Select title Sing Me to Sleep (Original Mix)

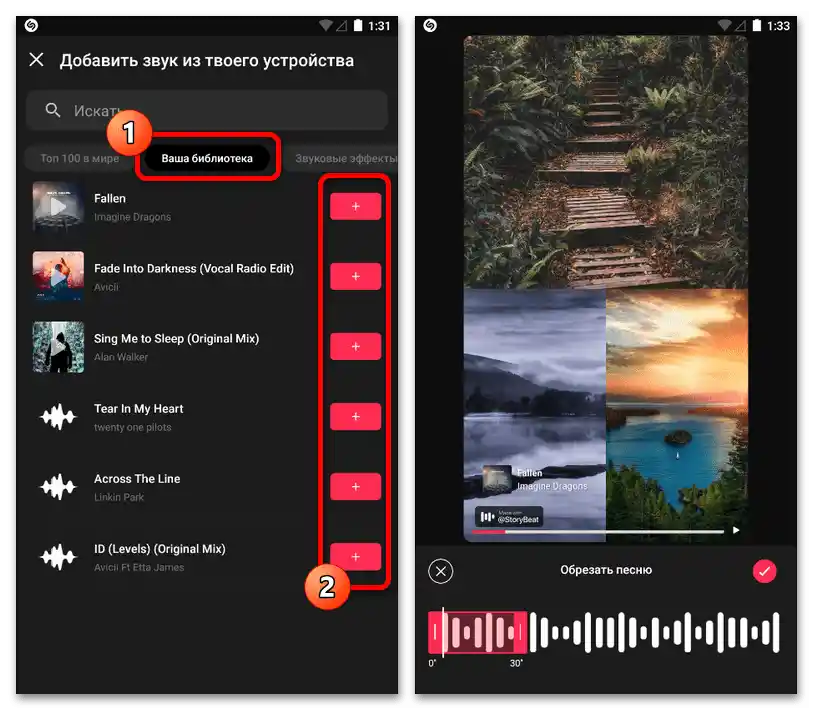[x=176, y=339]
